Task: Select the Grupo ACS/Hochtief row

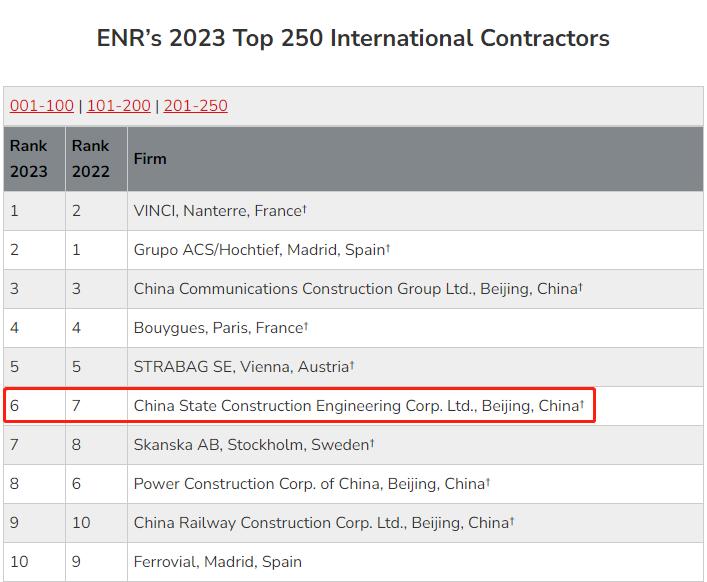Action: click(261, 250)
